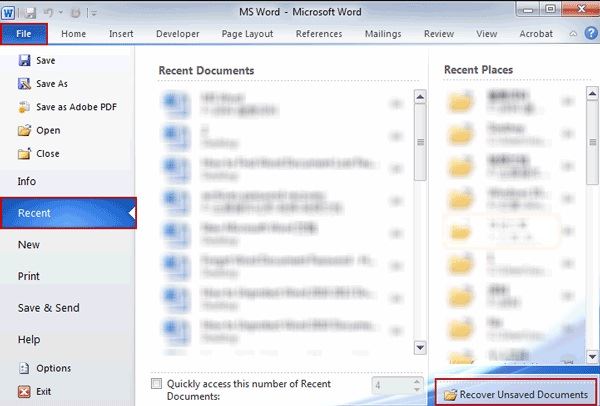Screen dimensions: 600x406
Task: Close the Microsoft Word window
Action: [x=581, y=9]
